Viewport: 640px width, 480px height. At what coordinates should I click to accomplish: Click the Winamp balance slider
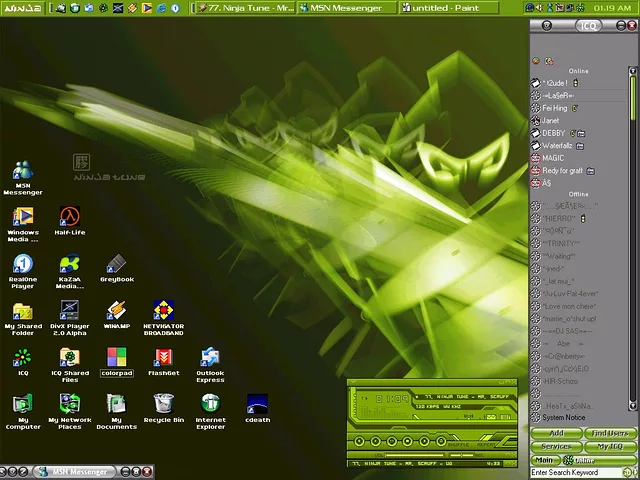tap(462, 455)
